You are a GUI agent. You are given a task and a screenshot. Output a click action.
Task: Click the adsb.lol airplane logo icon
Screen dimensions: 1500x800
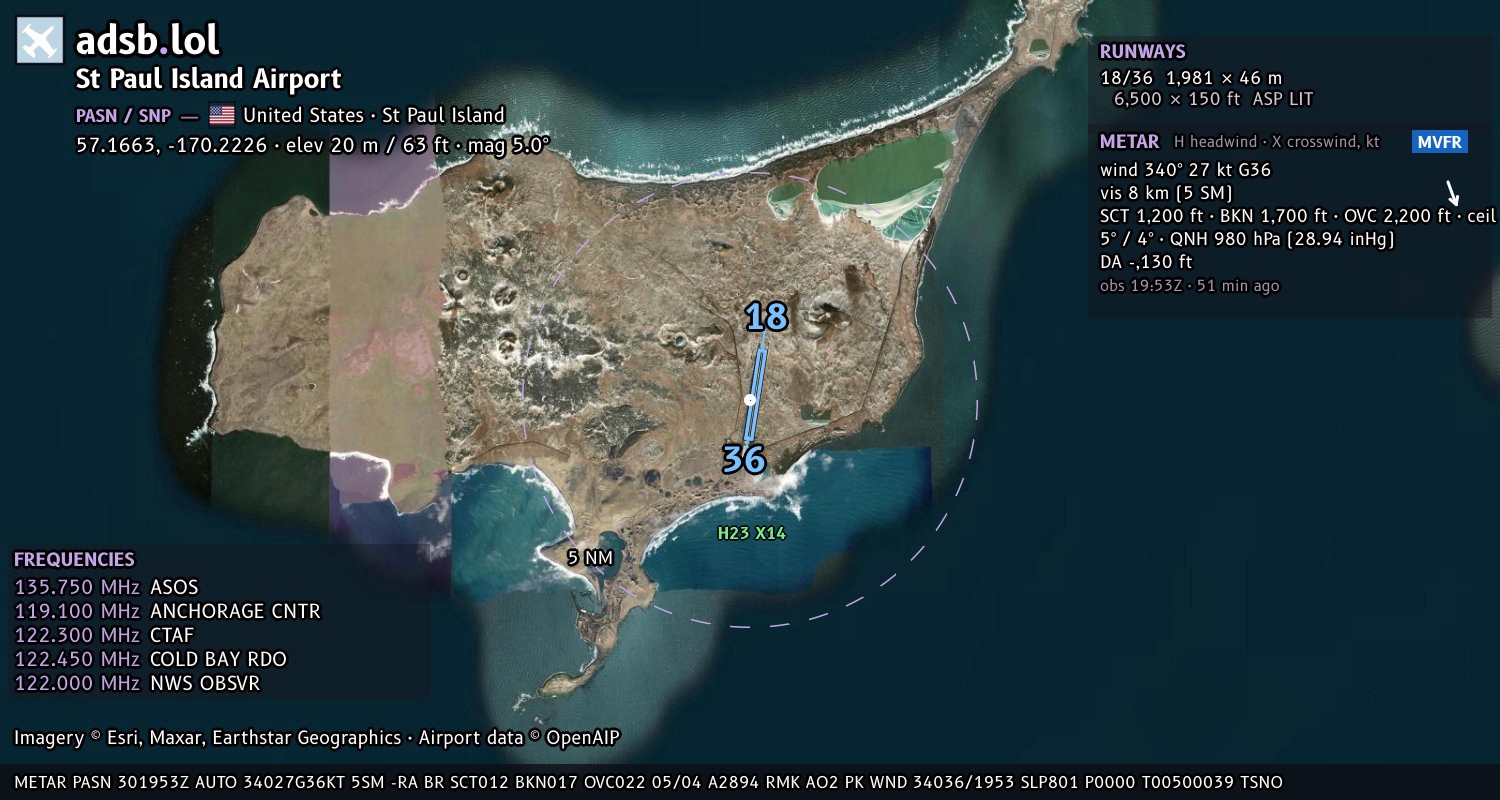click(40, 41)
